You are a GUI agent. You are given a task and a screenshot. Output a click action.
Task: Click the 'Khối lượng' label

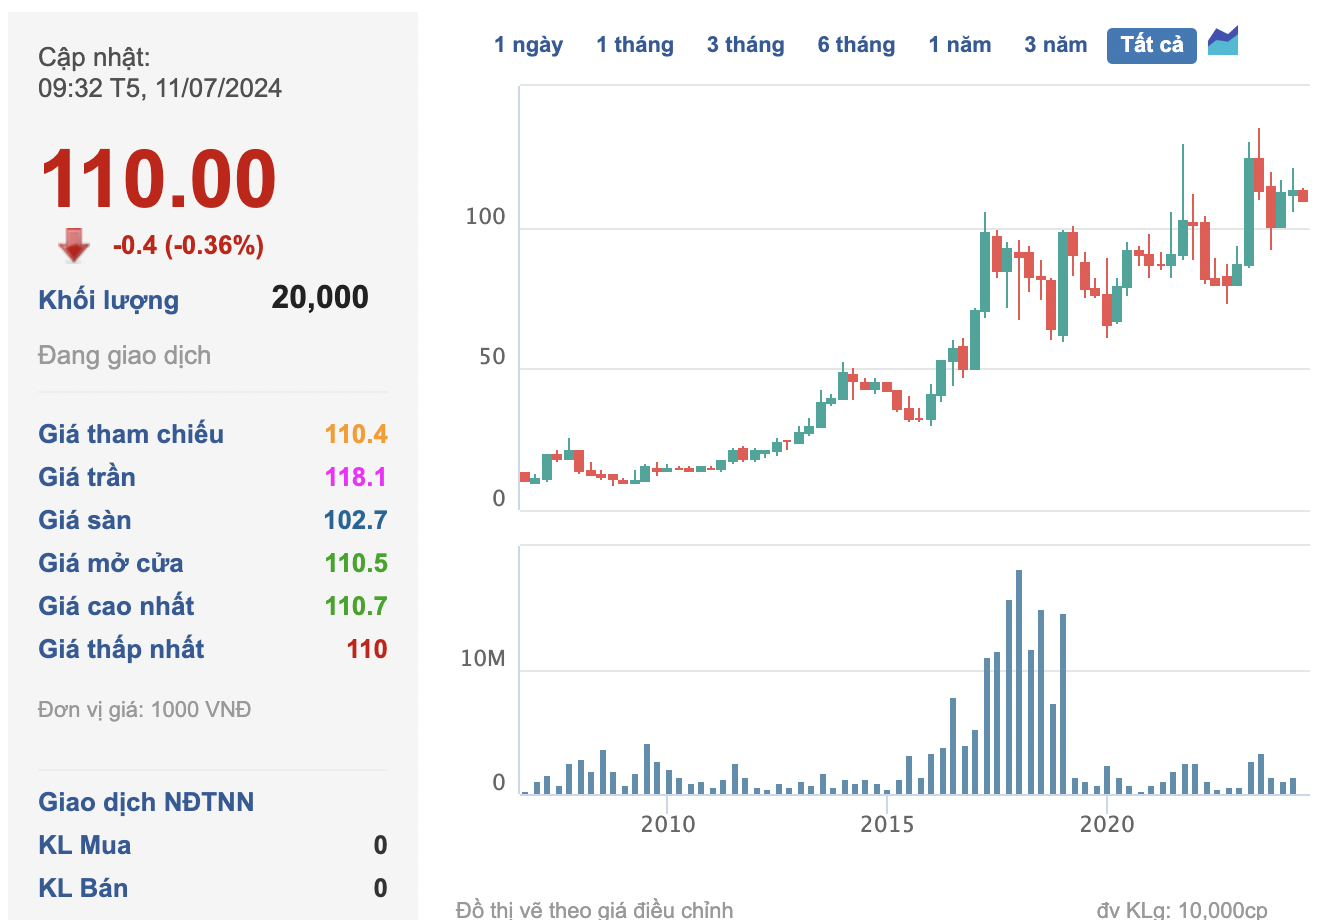[109, 300]
